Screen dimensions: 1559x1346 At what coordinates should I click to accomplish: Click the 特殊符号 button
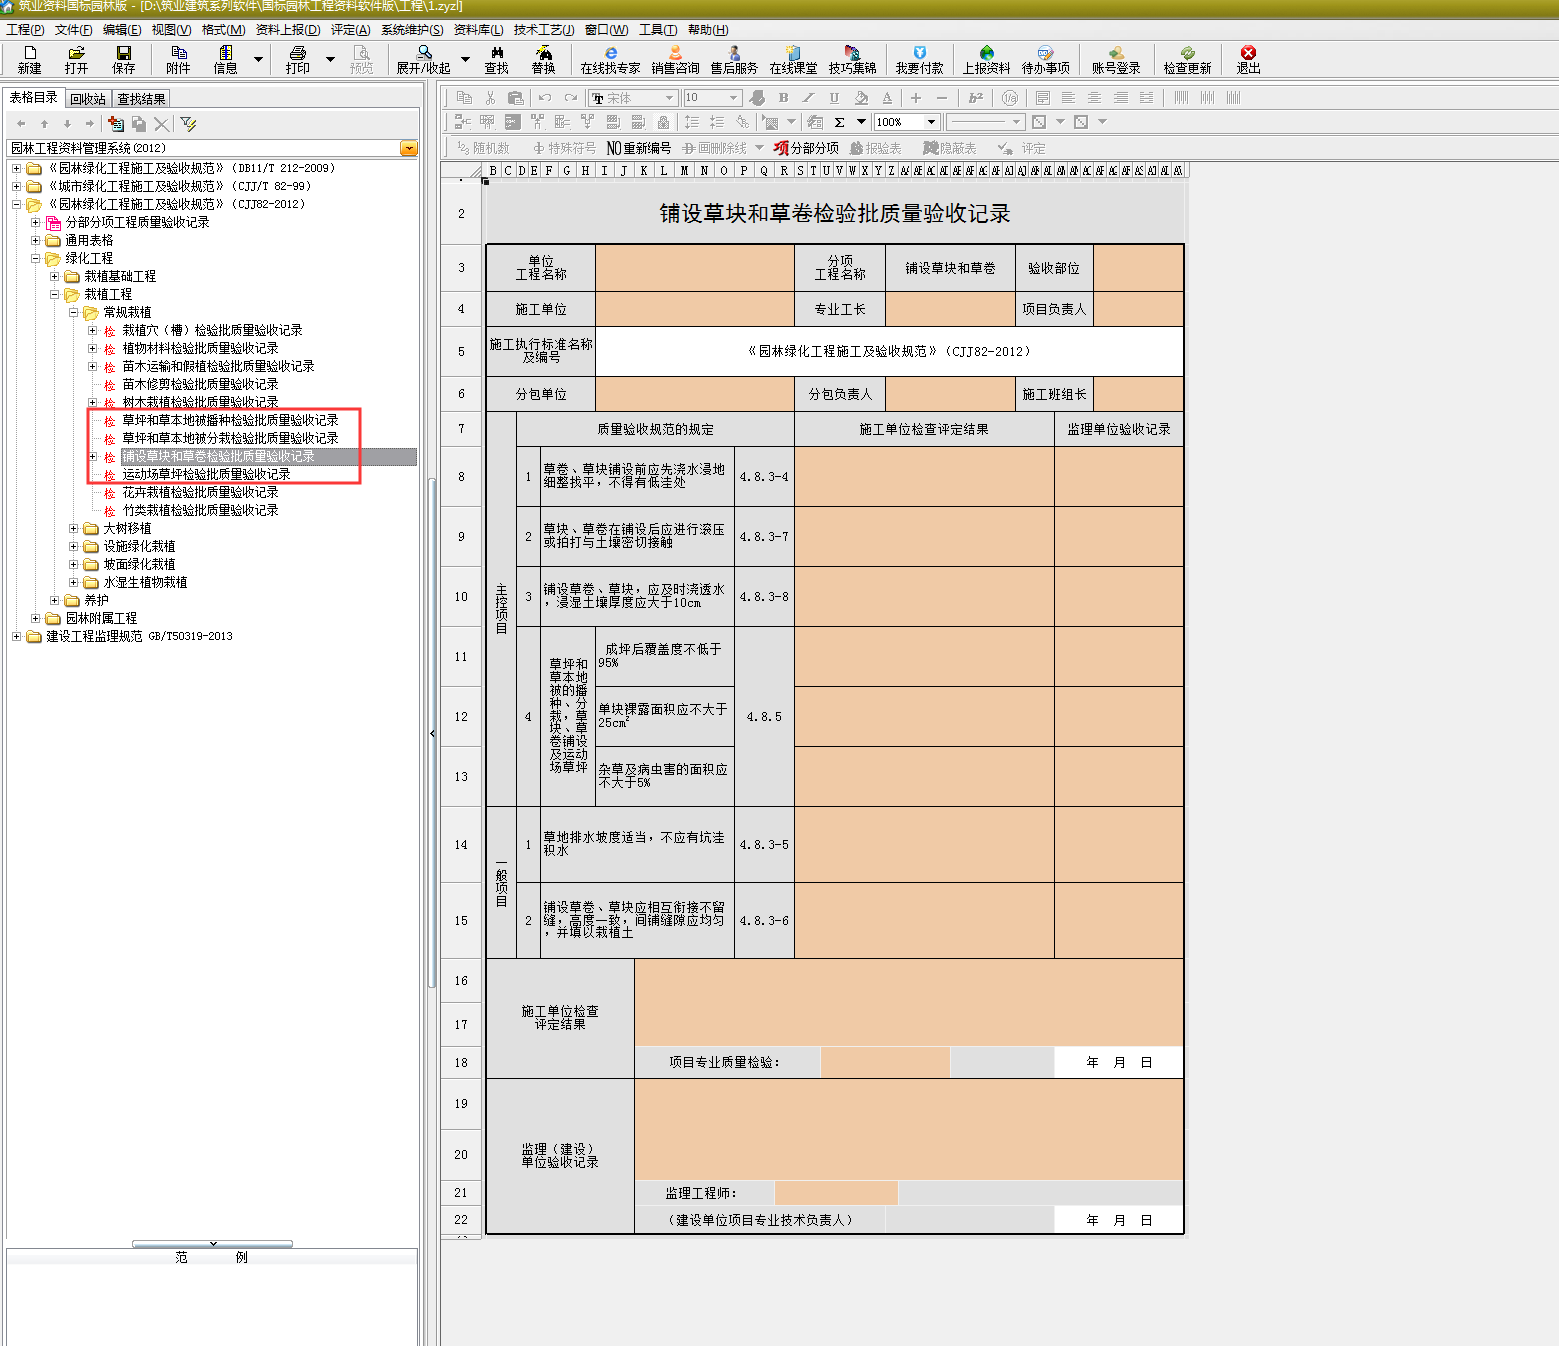coord(564,148)
